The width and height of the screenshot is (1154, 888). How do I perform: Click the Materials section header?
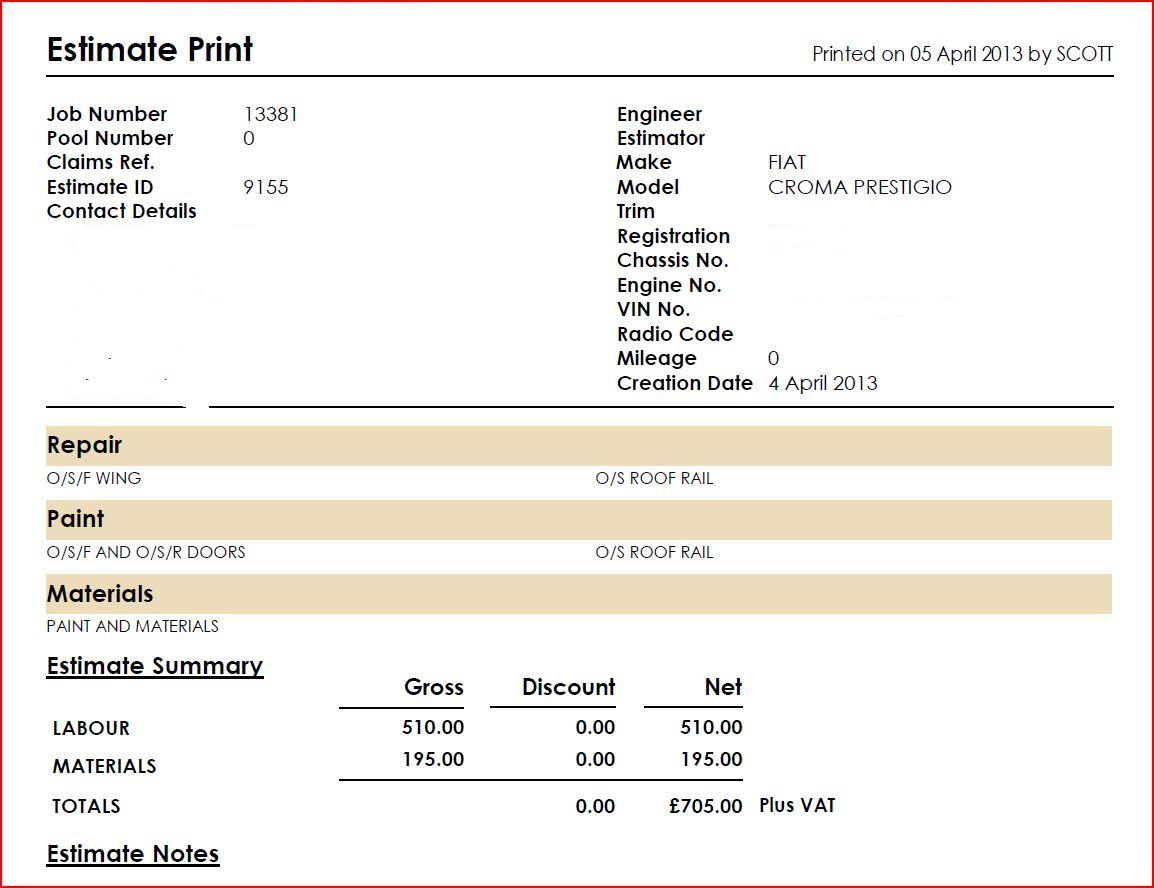[x=578, y=594]
